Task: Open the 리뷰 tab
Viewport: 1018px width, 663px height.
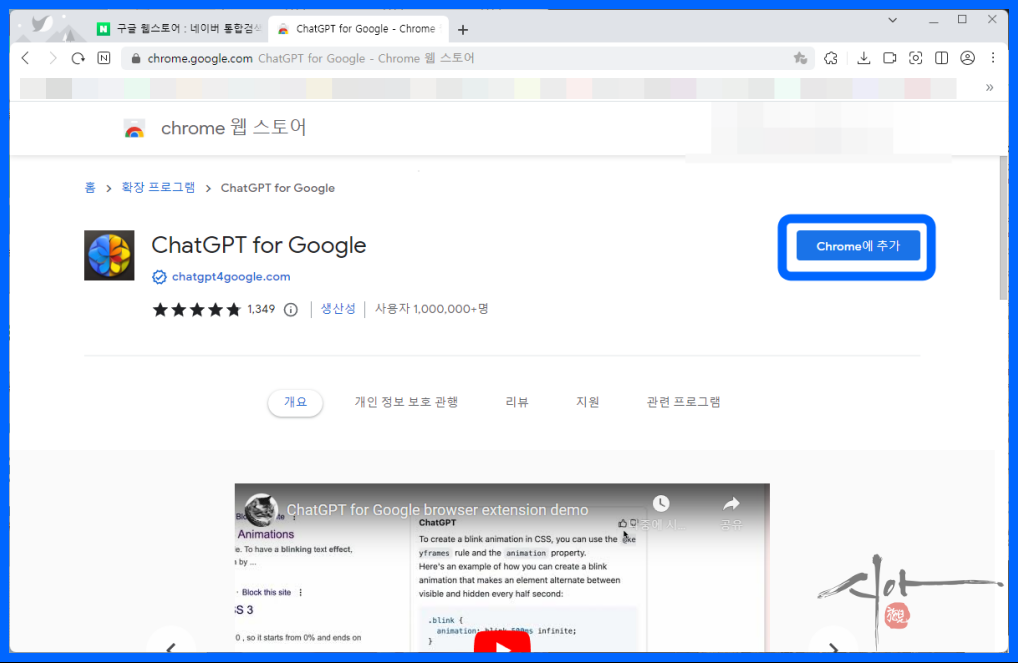Action: click(x=517, y=402)
